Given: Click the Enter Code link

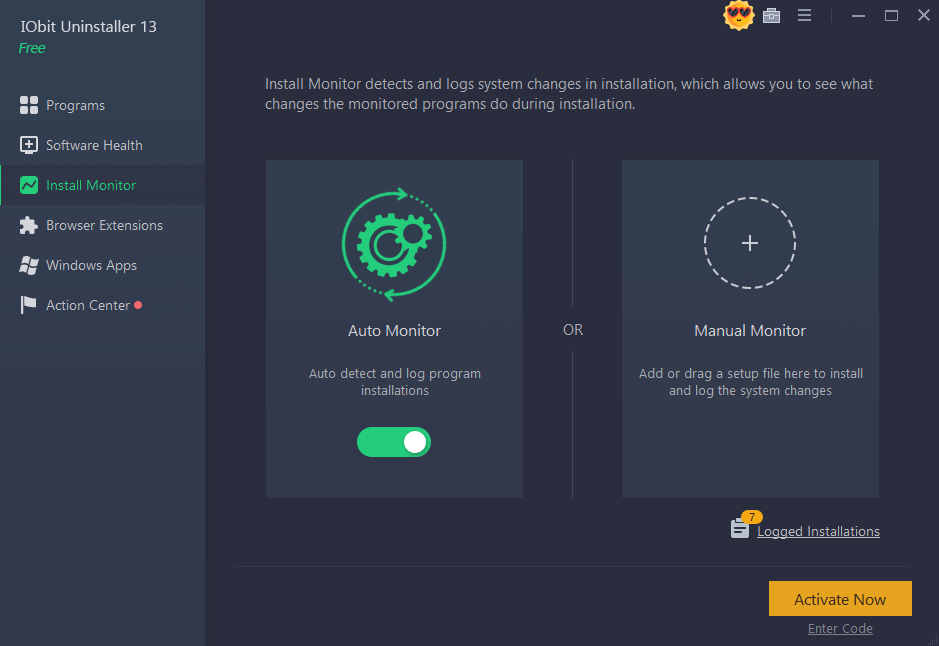Looking at the screenshot, I should (840, 629).
